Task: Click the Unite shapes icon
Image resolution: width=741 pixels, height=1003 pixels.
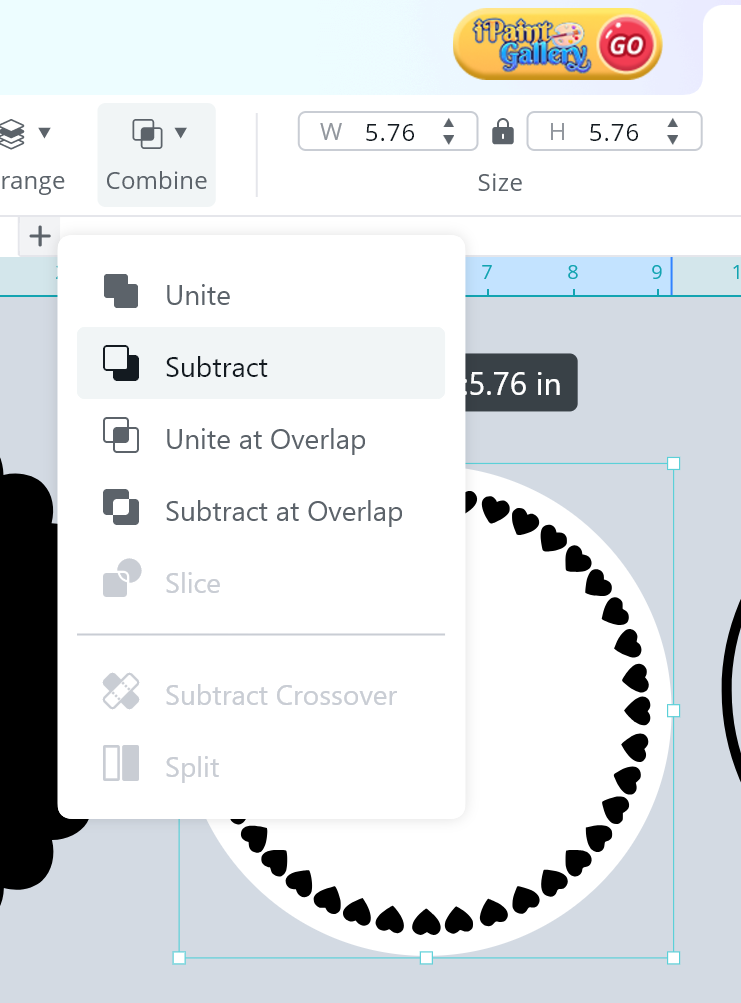Action: [x=121, y=292]
